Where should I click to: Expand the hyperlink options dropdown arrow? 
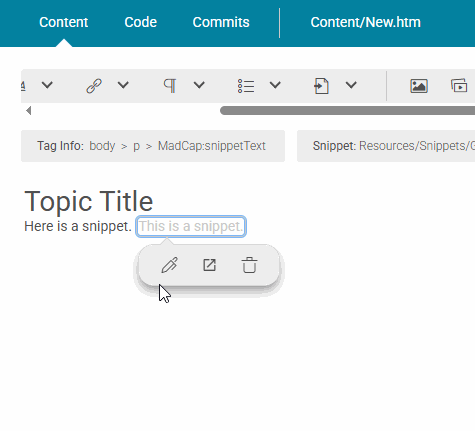[123, 85]
